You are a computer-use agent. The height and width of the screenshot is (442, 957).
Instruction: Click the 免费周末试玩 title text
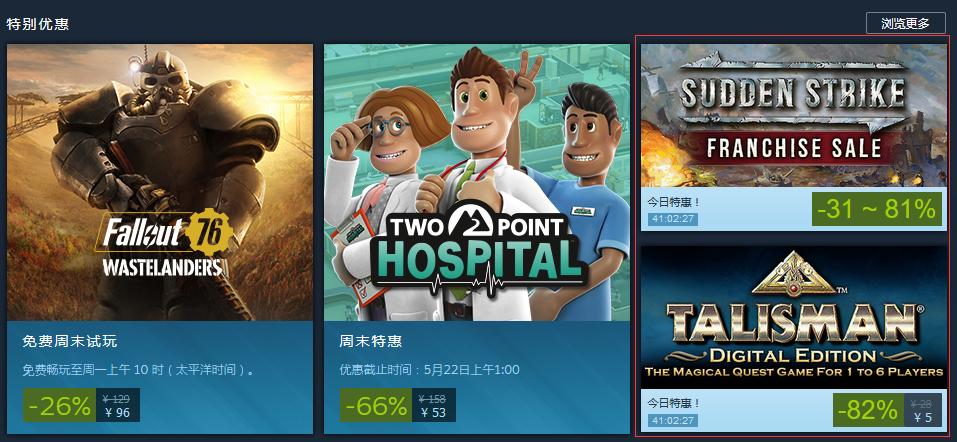click(x=70, y=341)
